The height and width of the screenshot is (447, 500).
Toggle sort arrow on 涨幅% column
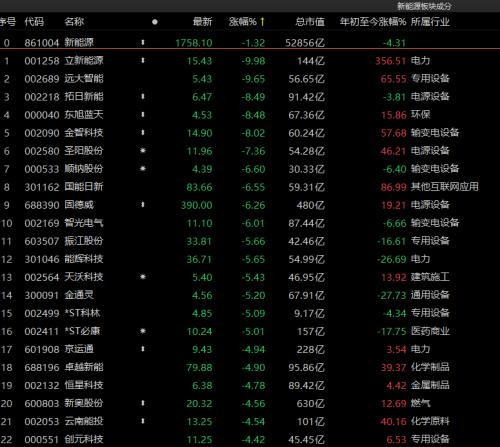tap(263, 22)
